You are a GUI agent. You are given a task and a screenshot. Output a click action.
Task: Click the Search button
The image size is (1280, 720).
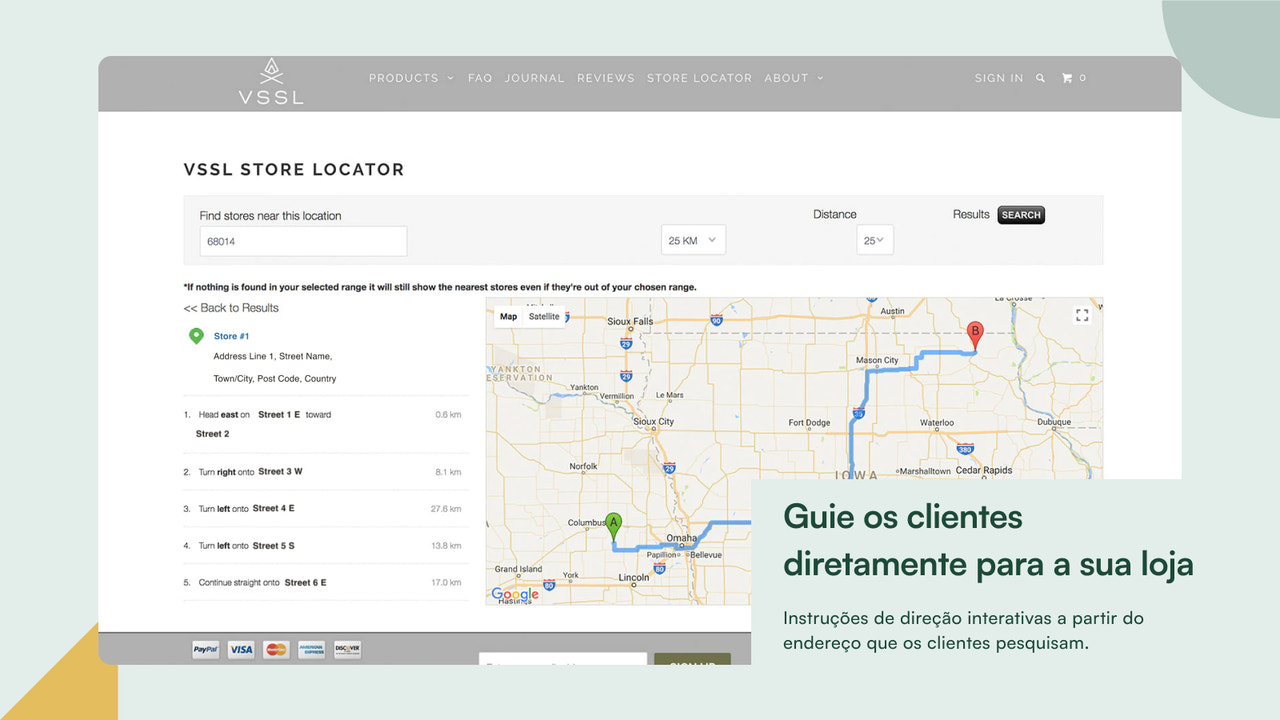(1021, 215)
